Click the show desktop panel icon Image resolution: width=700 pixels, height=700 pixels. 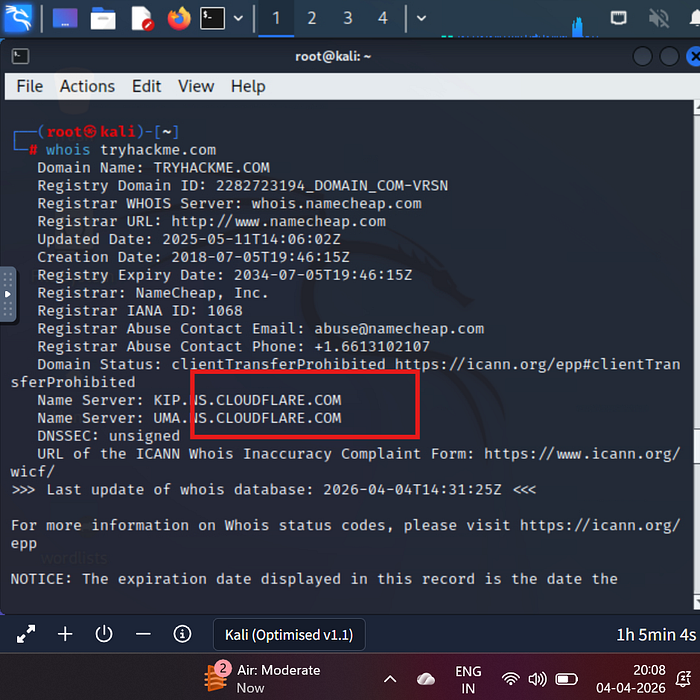[x=65, y=18]
